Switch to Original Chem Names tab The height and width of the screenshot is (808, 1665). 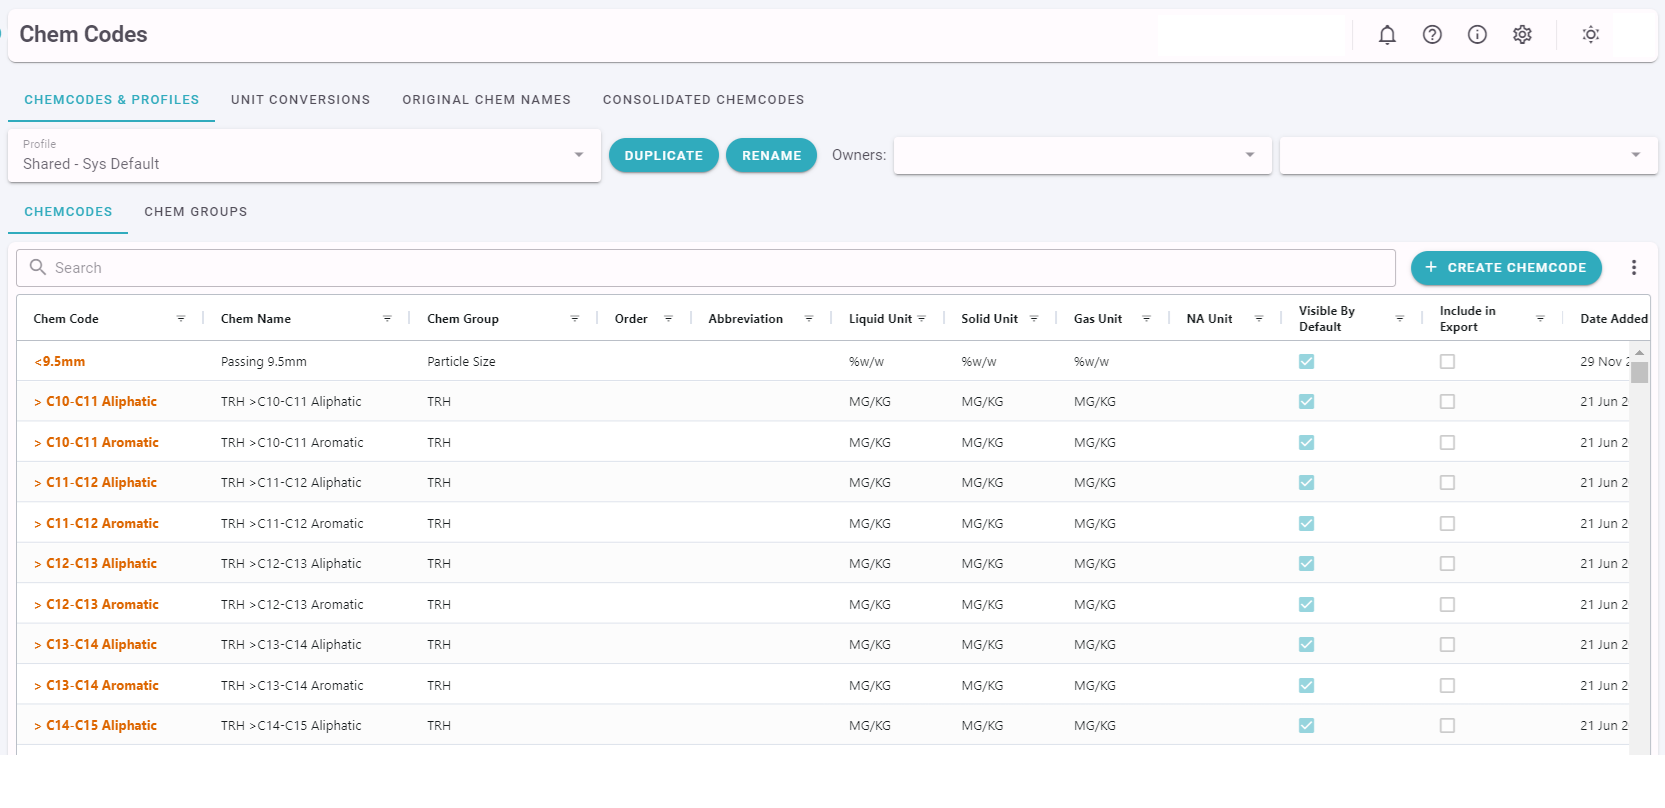pos(486,100)
